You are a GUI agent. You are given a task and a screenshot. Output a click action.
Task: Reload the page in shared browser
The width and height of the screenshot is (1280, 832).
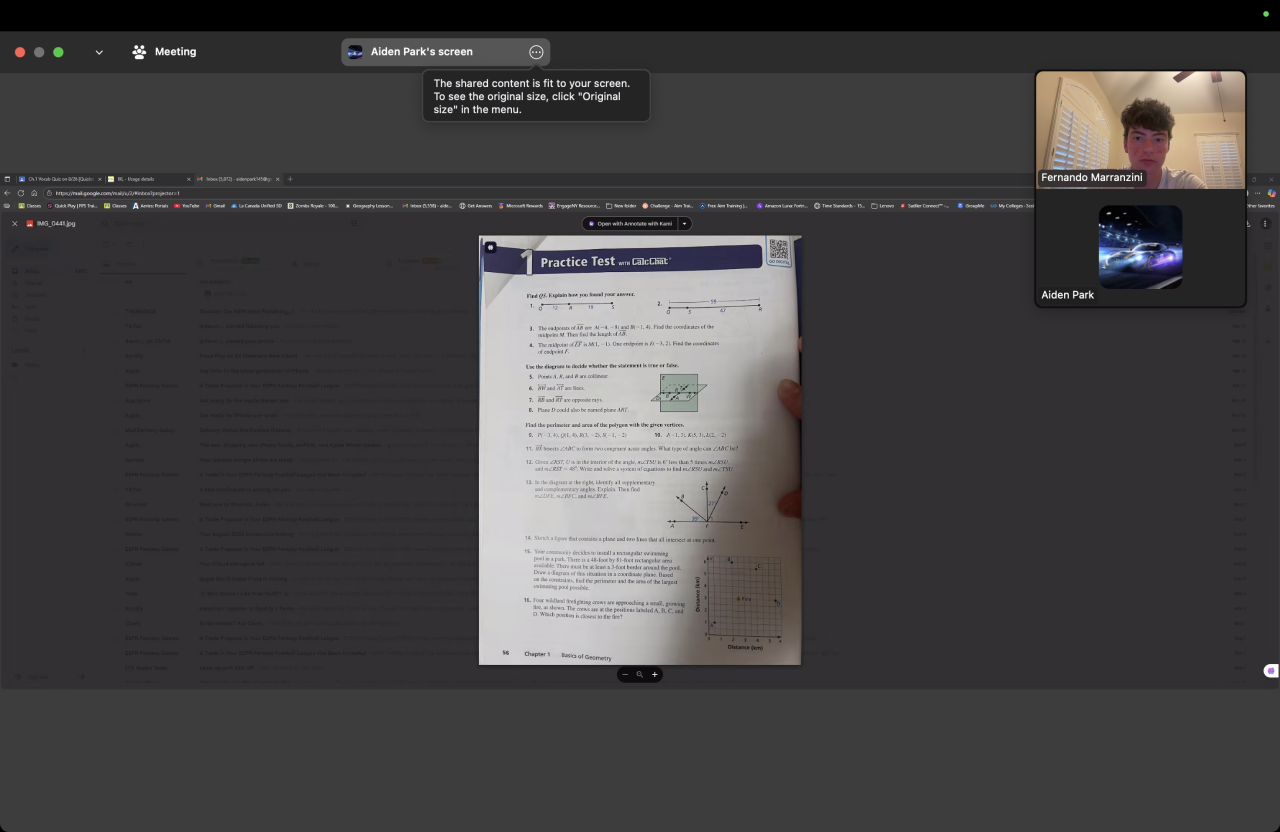(x=20, y=193)
